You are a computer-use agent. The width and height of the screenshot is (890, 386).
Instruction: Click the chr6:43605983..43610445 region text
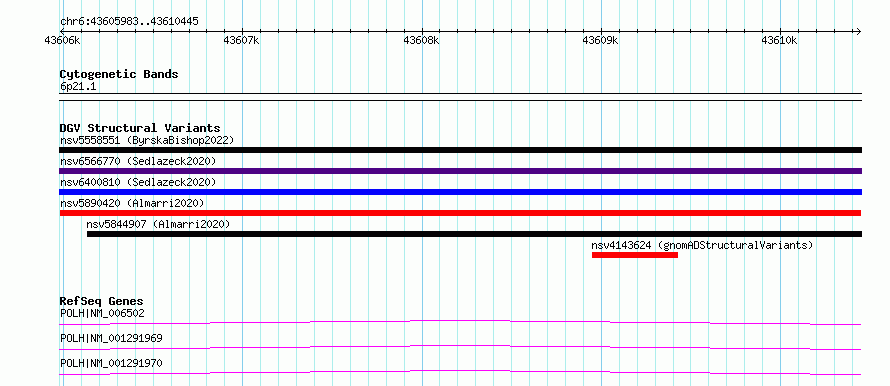coord(129,22)
